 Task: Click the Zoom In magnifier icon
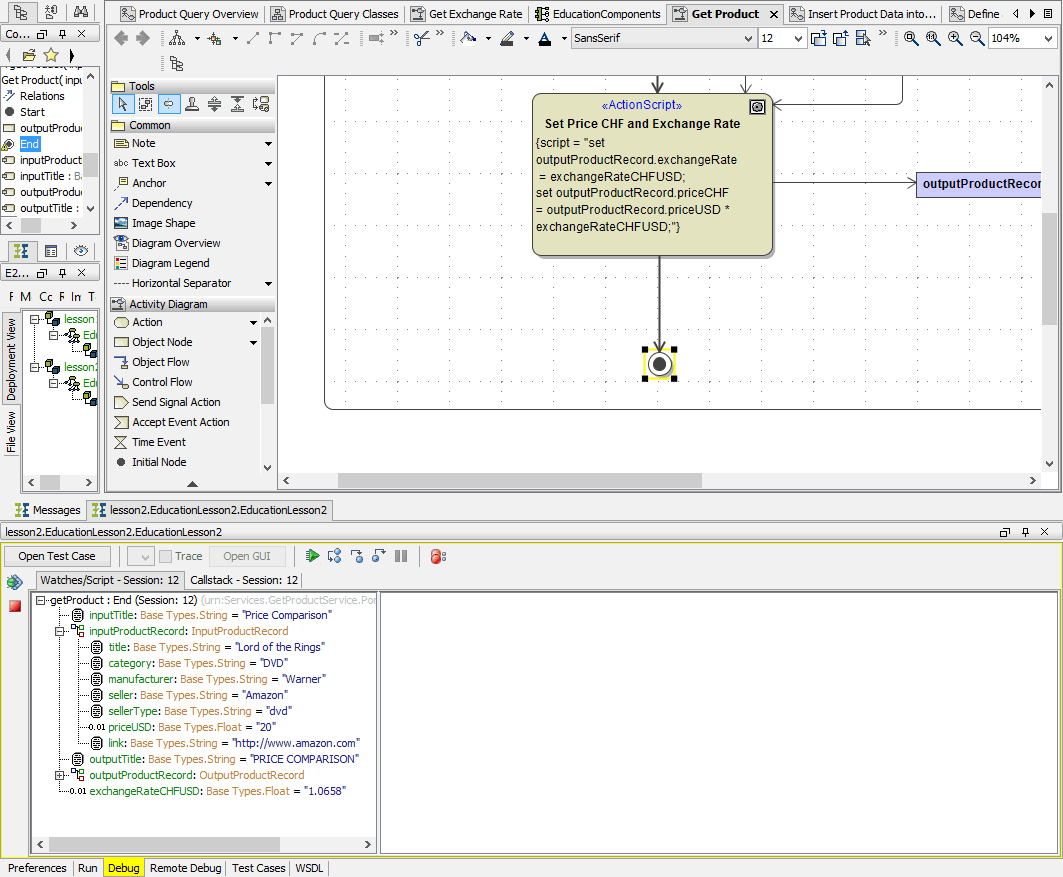click(955, 38)
